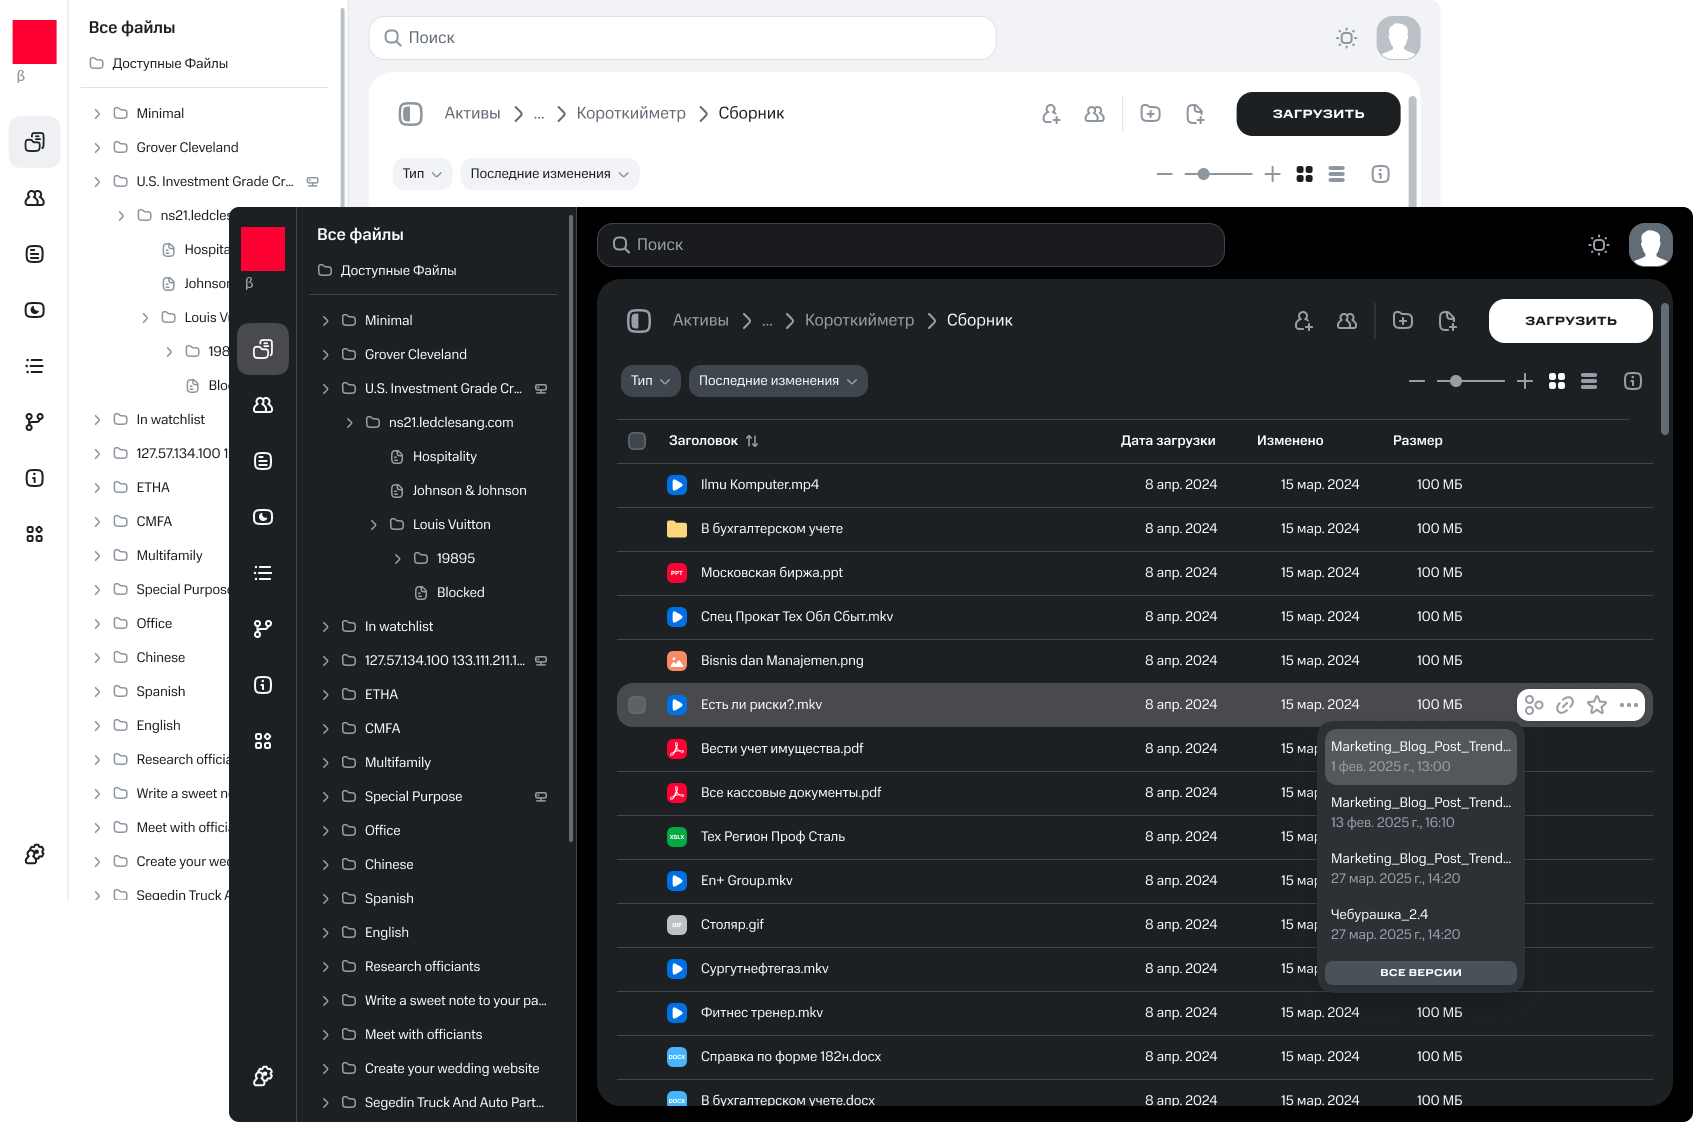
Task: Switch to grid view layout icon
Action: pyautogui.click(x=1557, y=381)
